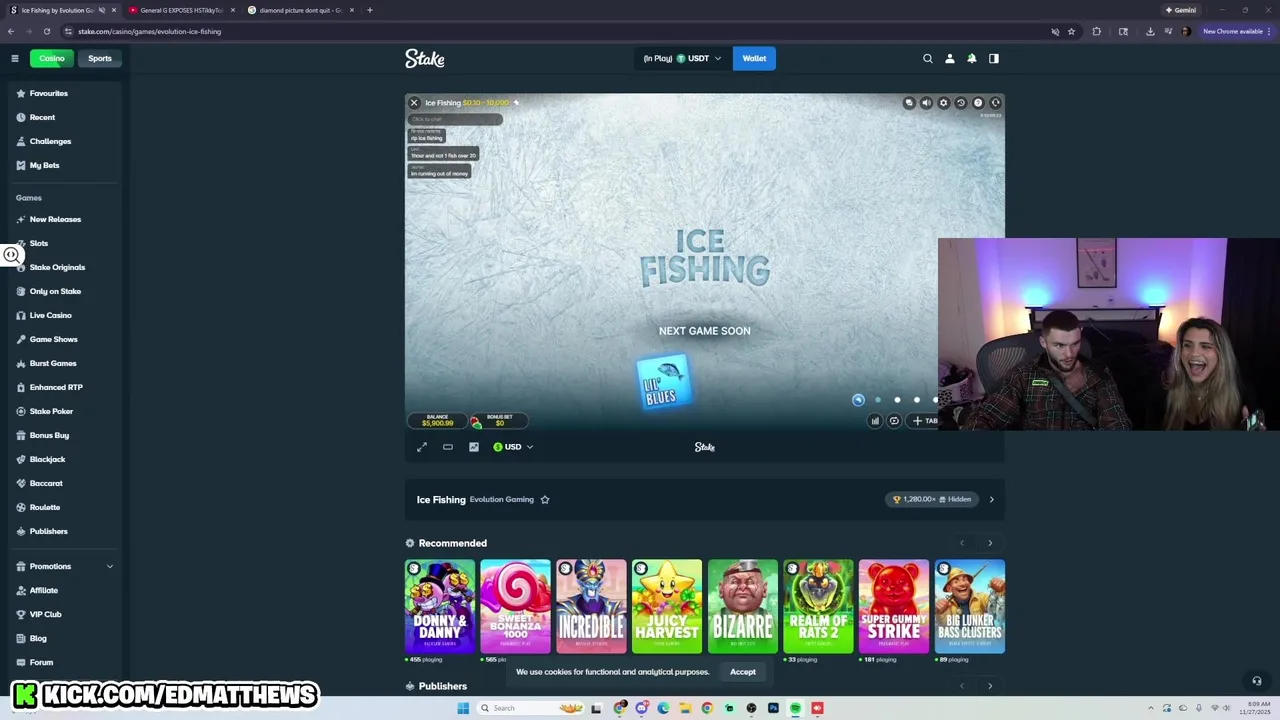The width and height of the screenshot is (1280, 720).
Task: Open the hamburger menu in Stake header
Action: point(15,58)
